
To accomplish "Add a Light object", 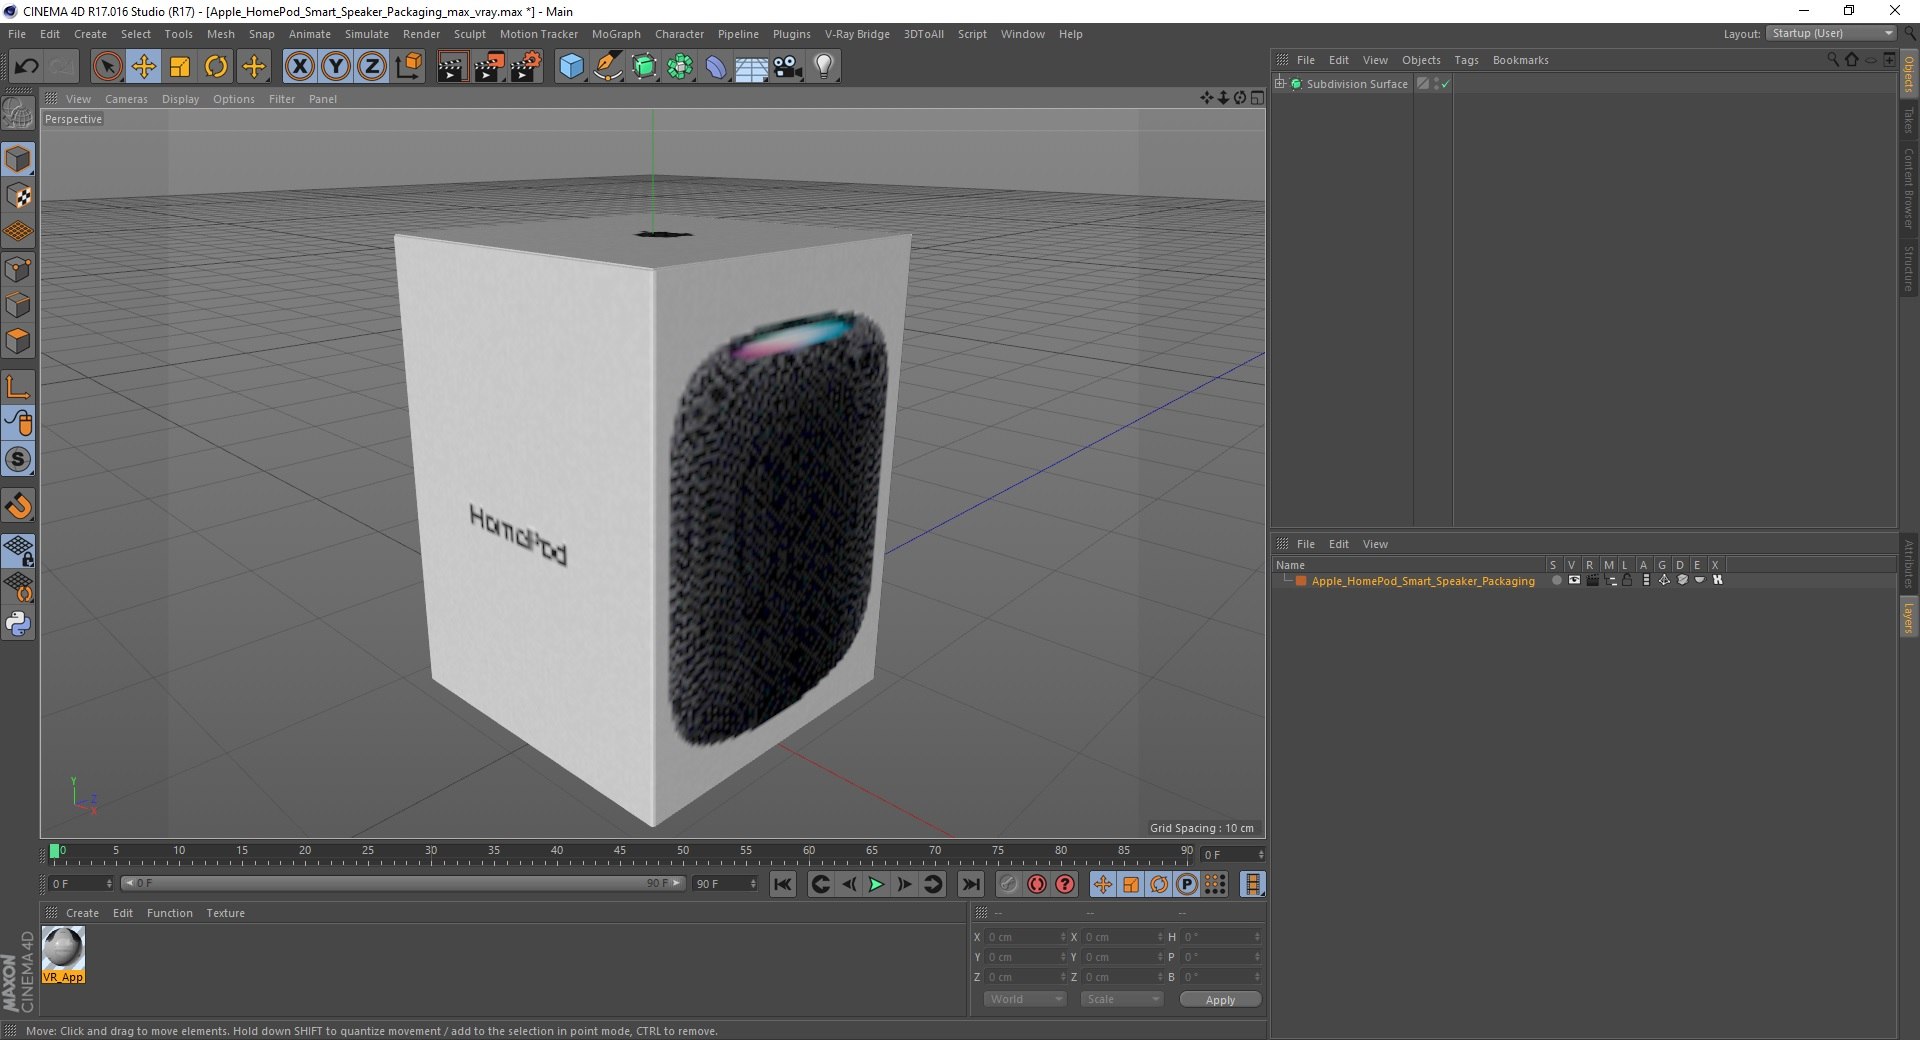I will point(824,67).
